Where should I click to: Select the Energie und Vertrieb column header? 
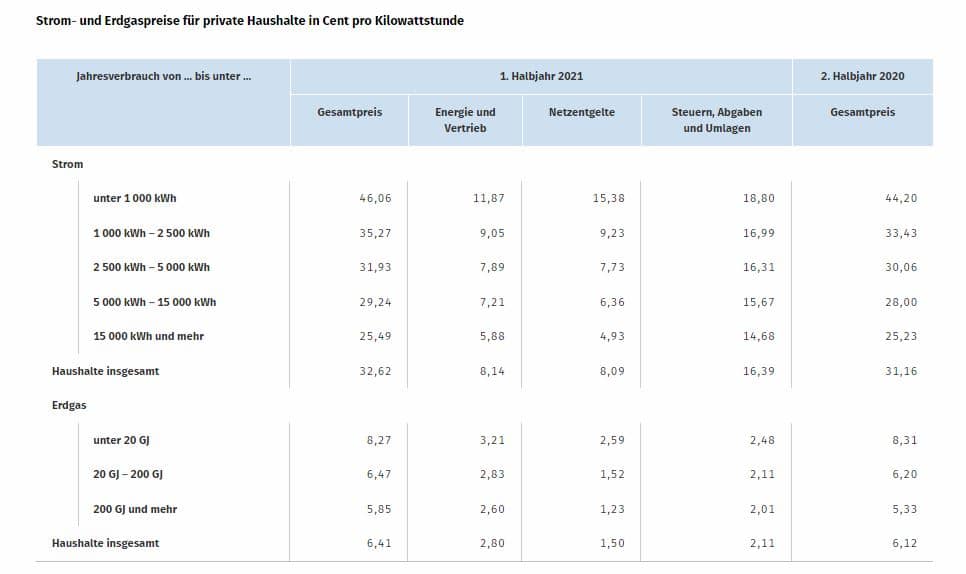pos(465,120)
